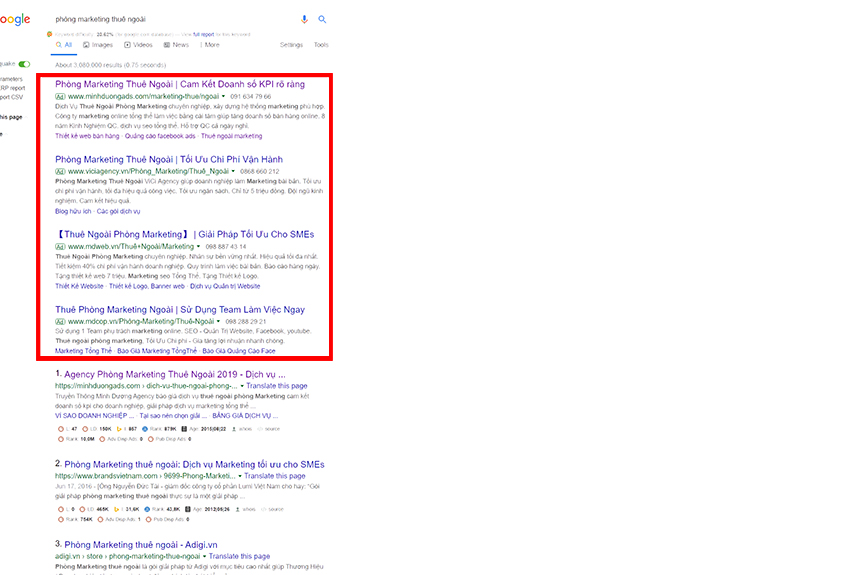
Task: Click the 'About 3,080,000 results' count text
Action: (111, 65)
